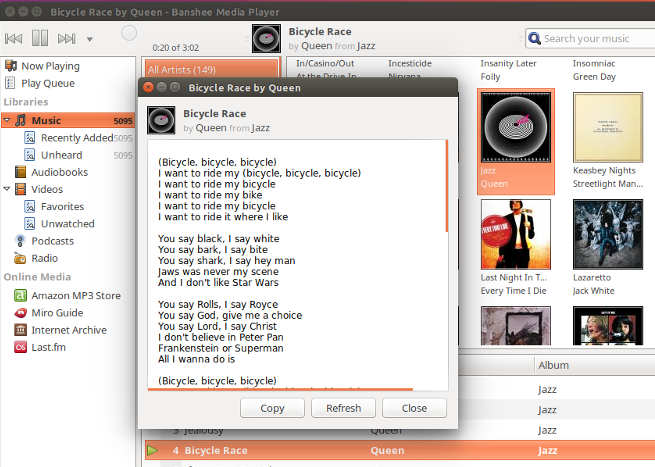Select the Lazaretto album cover

608,234
